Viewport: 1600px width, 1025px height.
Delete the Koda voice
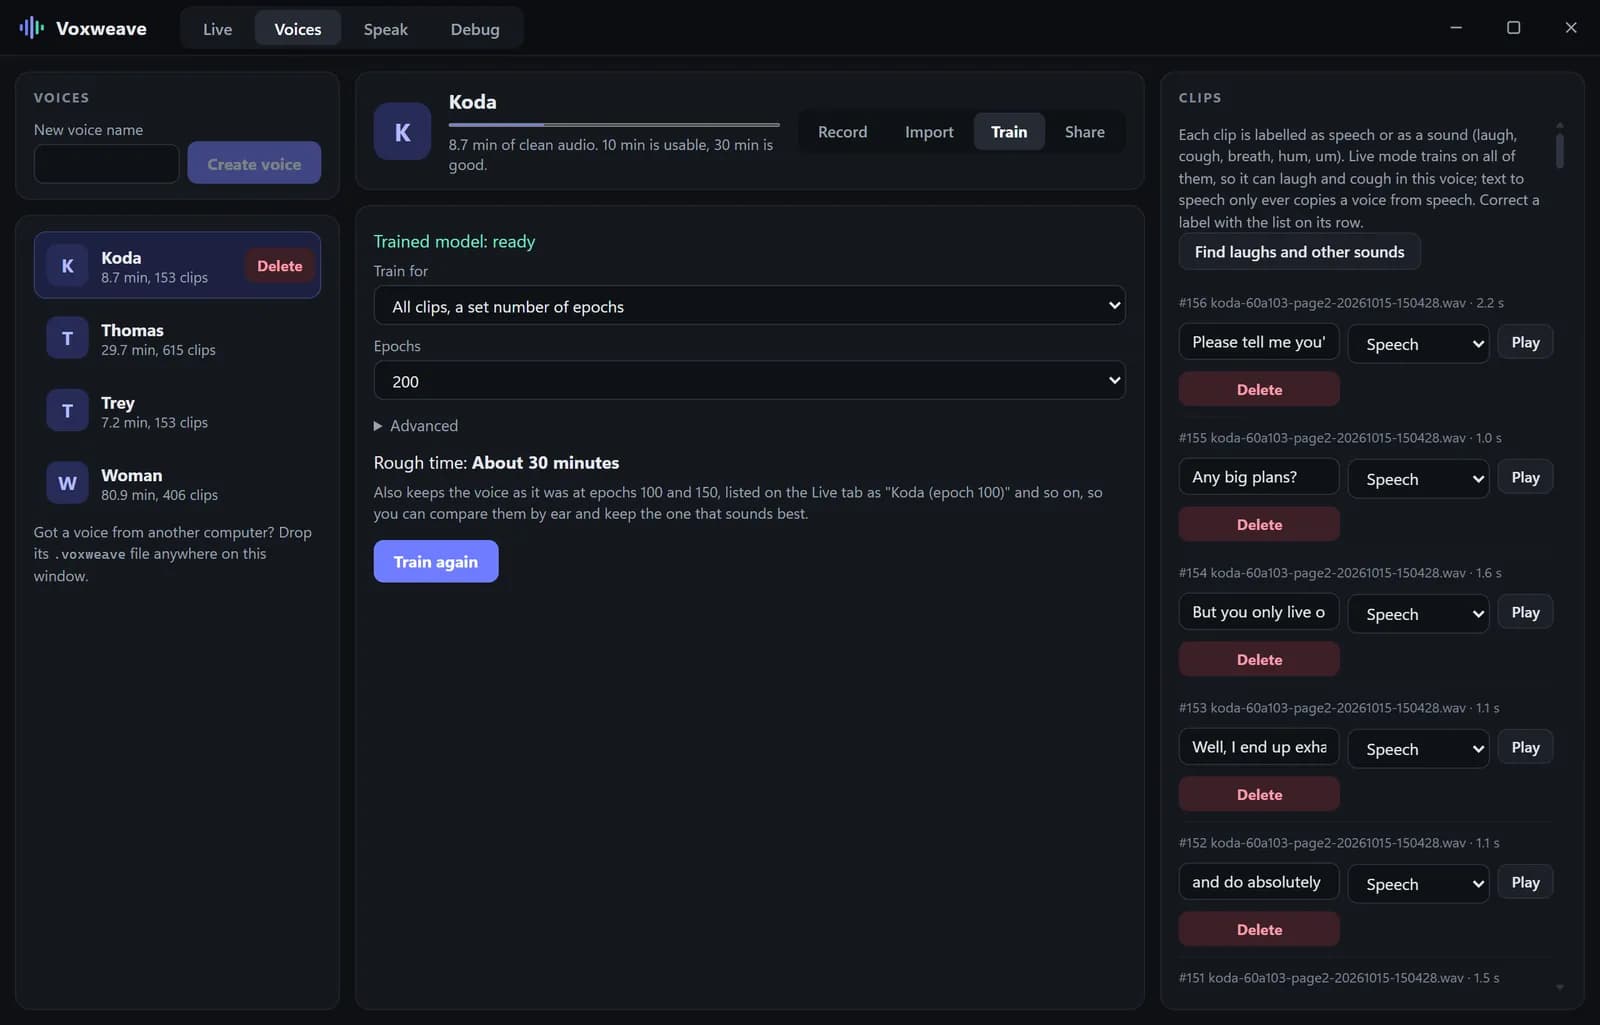(279, 266)
